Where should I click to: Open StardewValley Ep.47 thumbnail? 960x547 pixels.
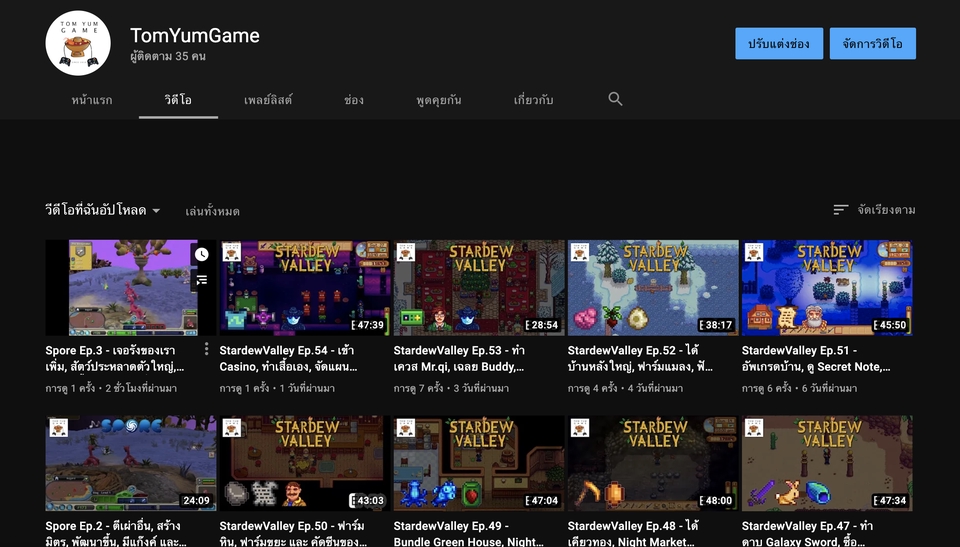[827, 463]
